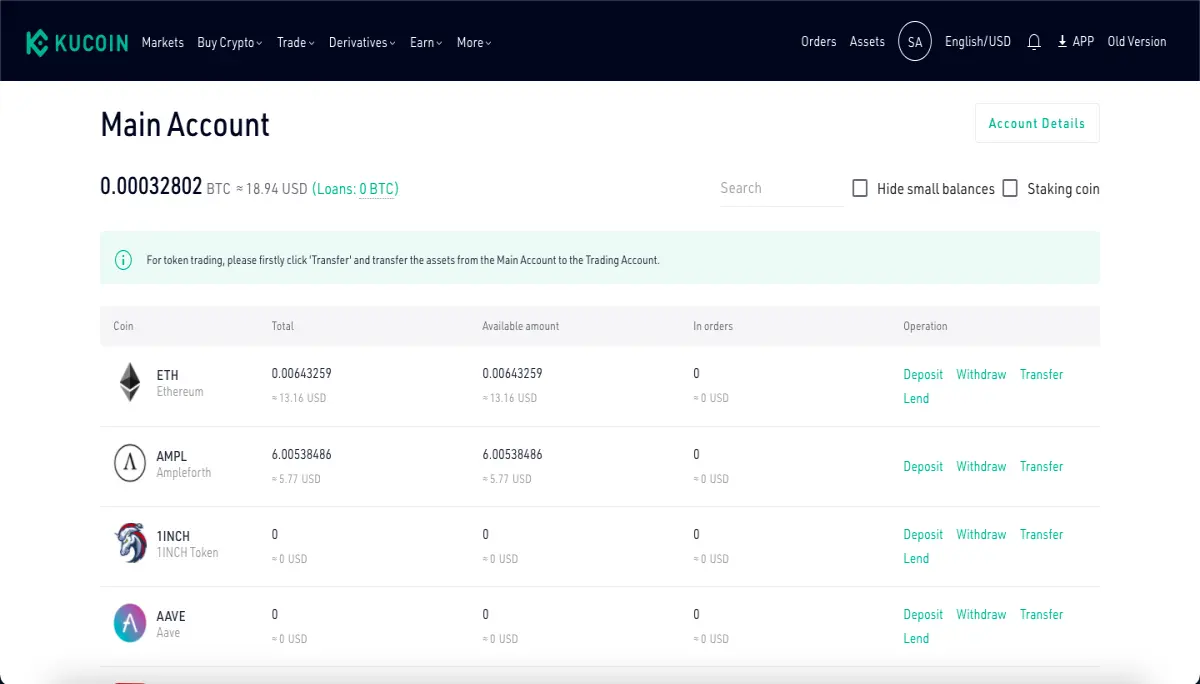Transfer ETH to another account
This screenshot has height=684, width=1200.
[1041, 374]
